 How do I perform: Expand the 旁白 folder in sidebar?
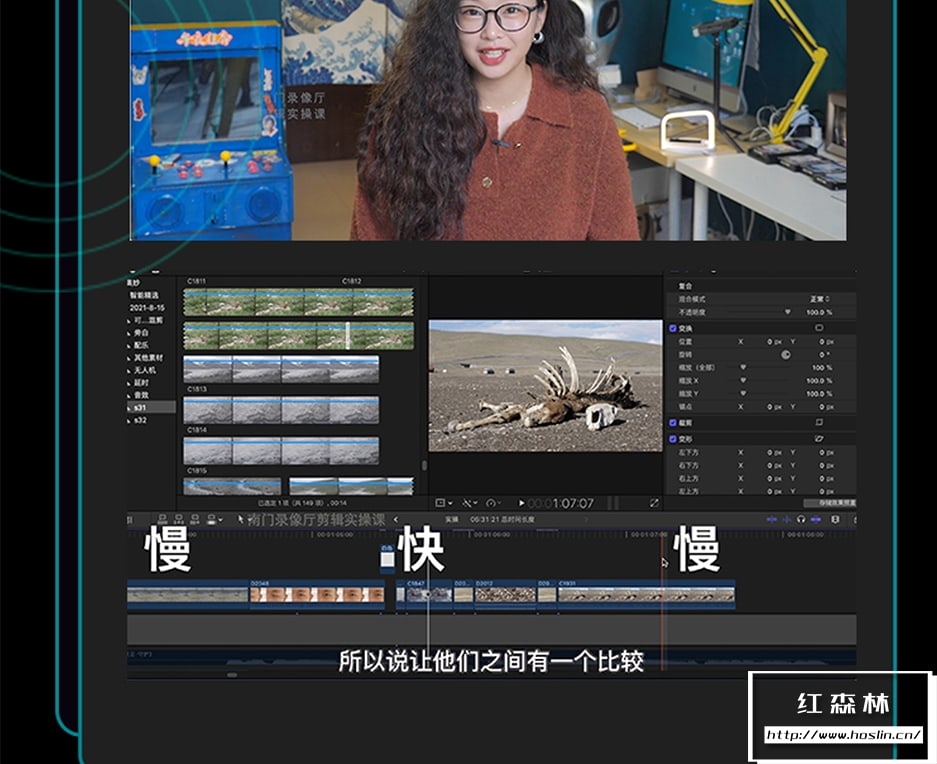(x=128, y=332)
